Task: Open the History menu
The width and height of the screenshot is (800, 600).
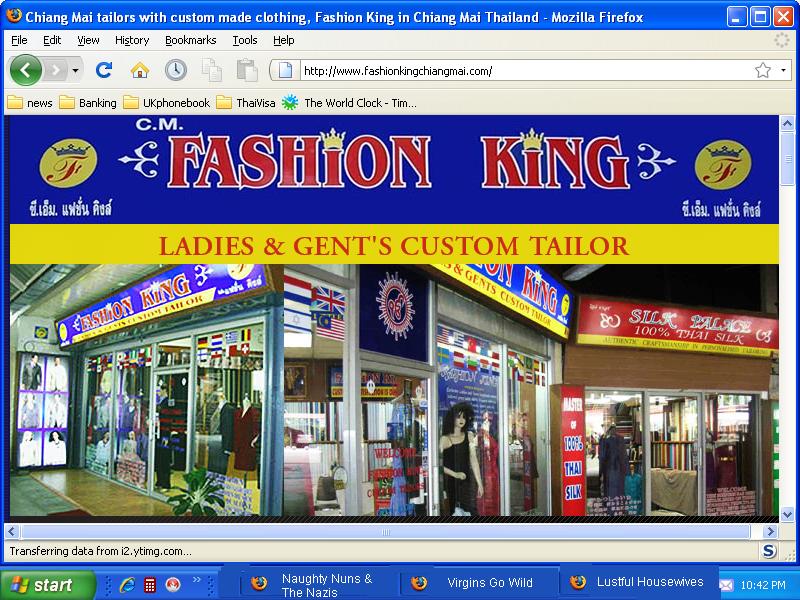Action: [x=132, y=40]
